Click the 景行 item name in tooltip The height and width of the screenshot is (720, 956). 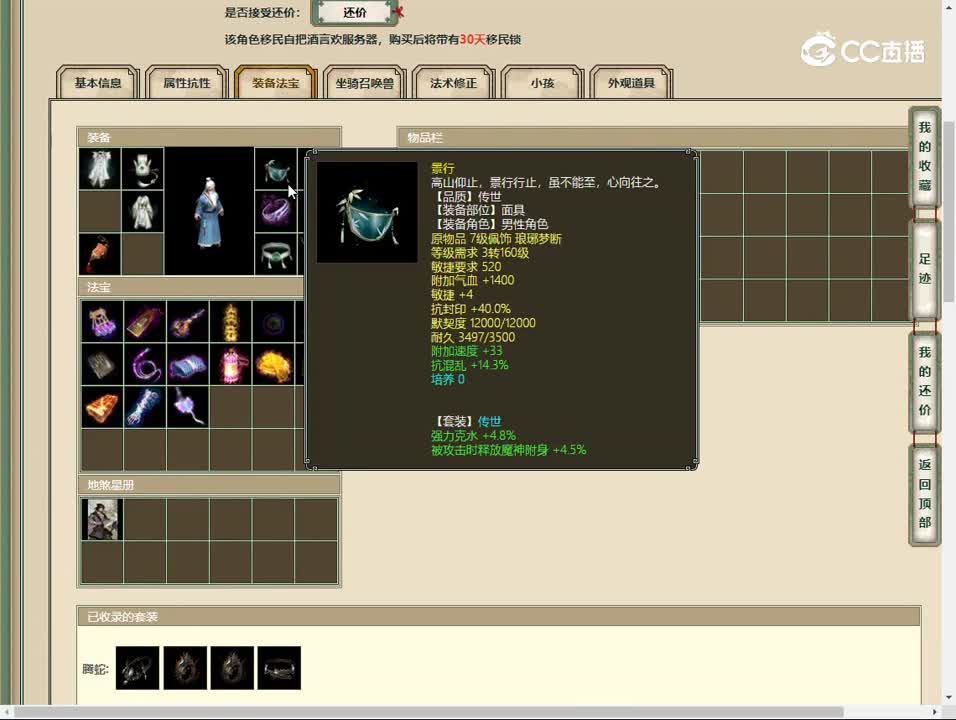pyautogui.click(x=443, y=168)
